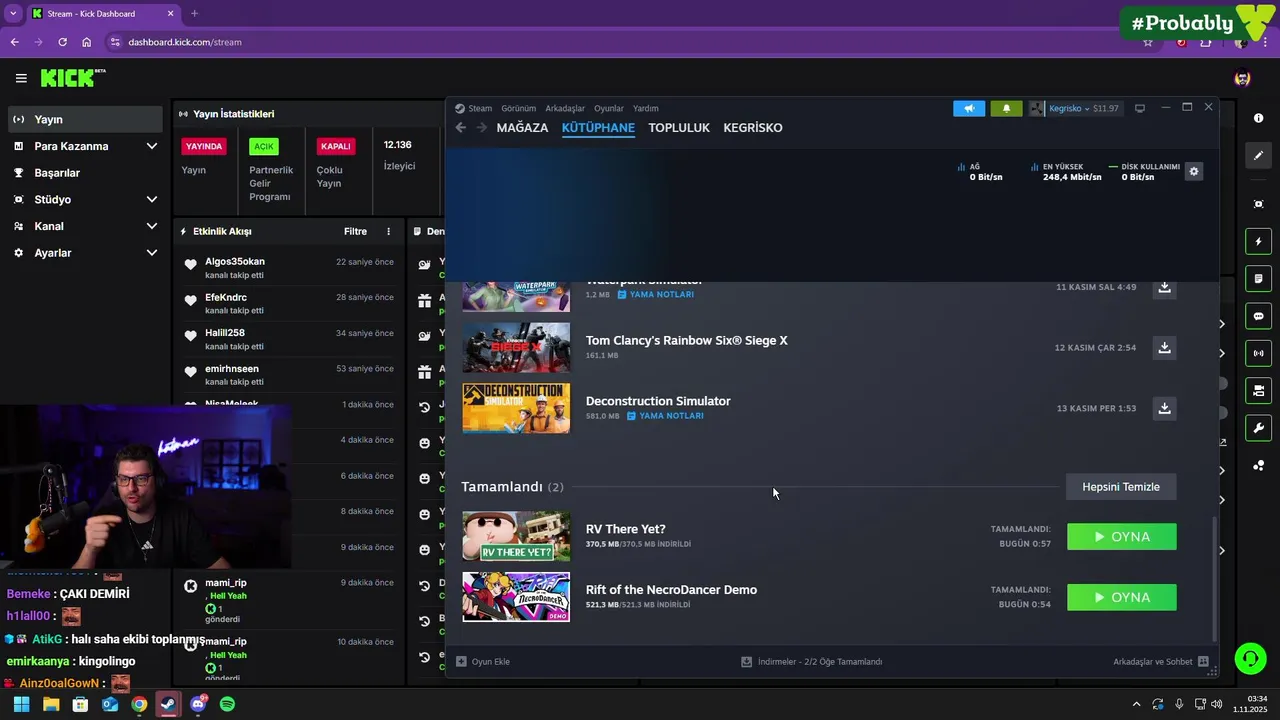
Task: Click pencil edit icon in Kick toolbar
Action: coord(1258,156)
